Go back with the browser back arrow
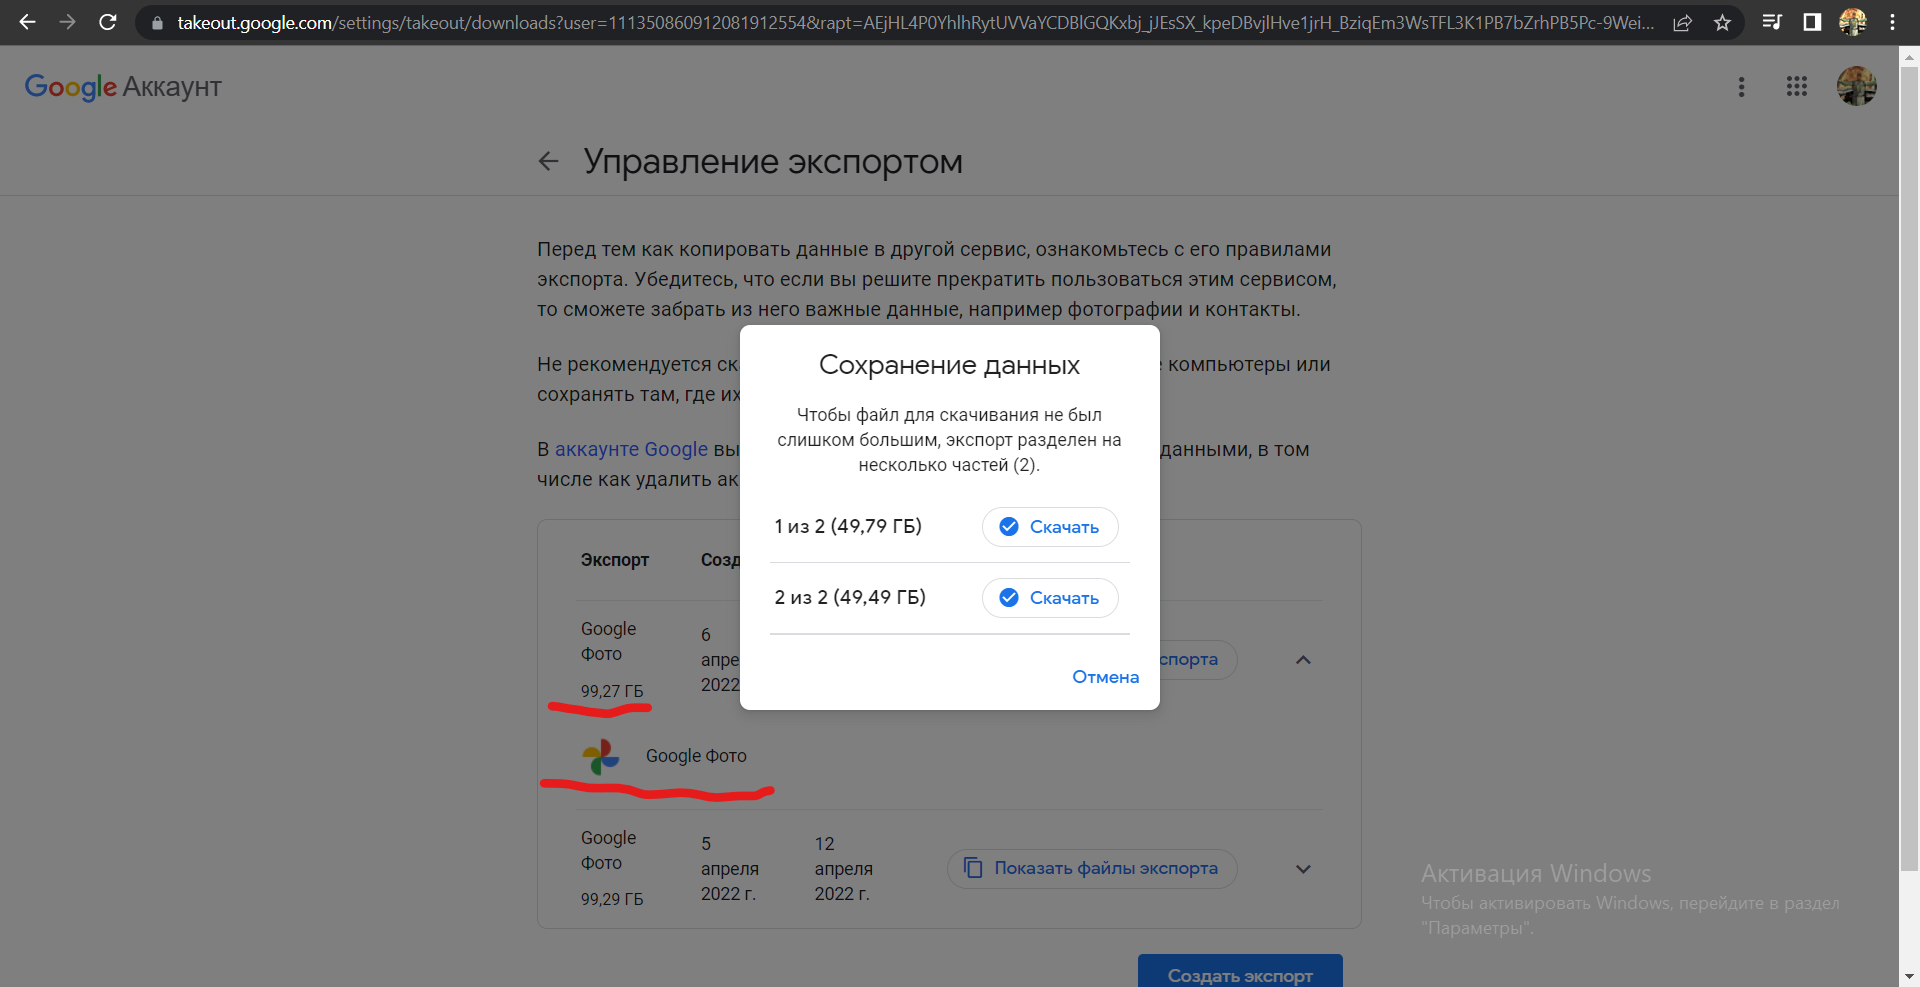 [x=27, y=22]
